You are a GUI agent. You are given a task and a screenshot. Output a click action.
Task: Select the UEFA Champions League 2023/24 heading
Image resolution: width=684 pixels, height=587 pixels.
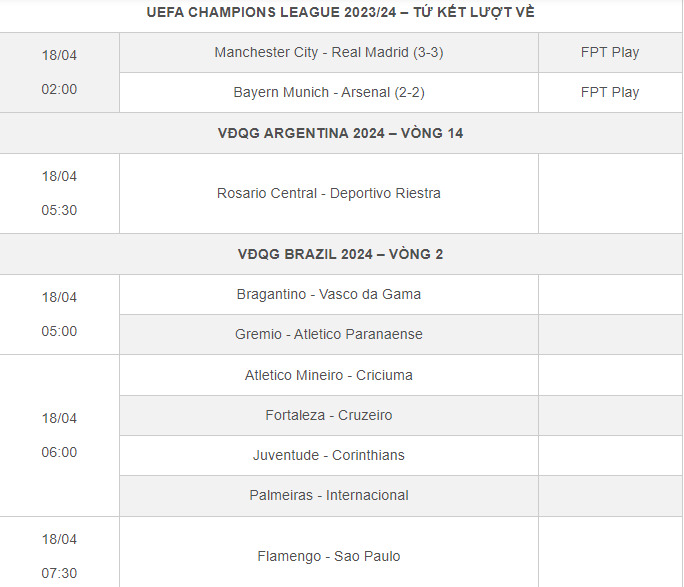340,12
